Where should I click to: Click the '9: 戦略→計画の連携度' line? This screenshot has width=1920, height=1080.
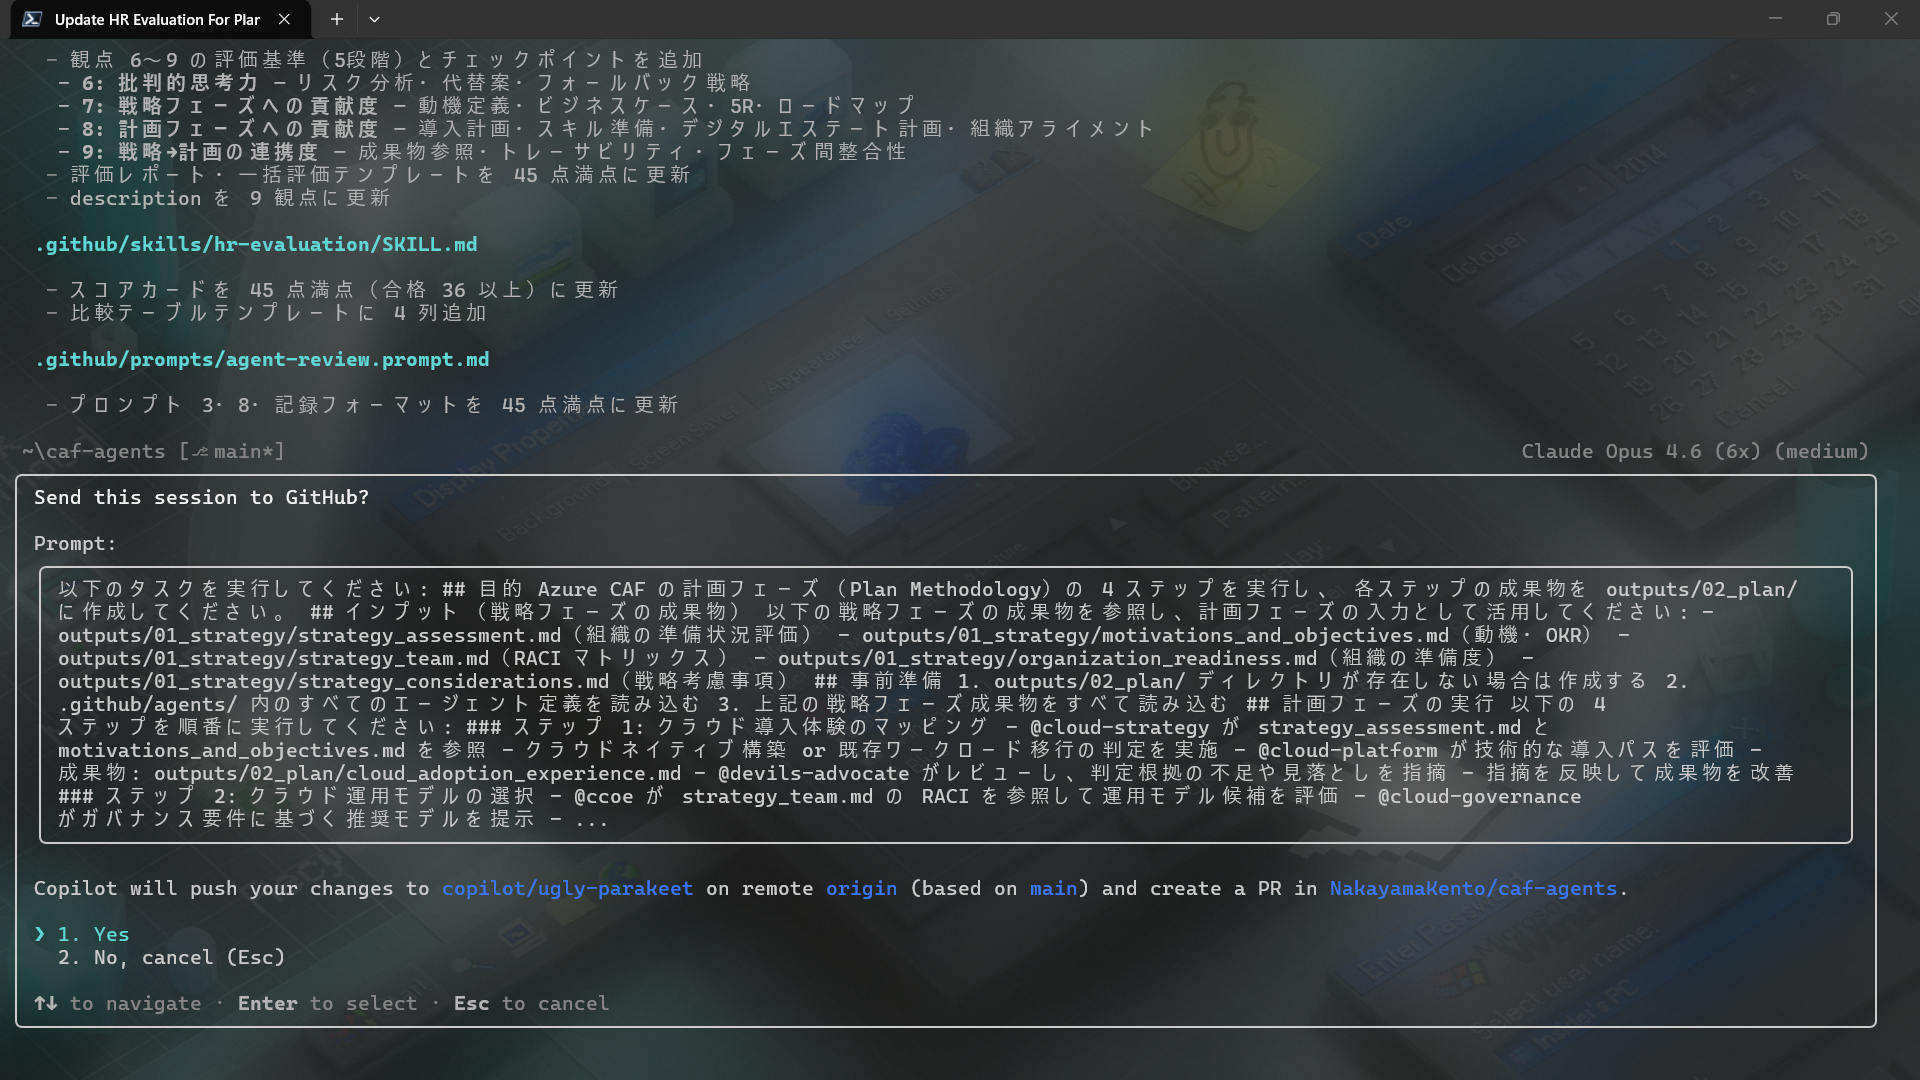click(482, 152)
